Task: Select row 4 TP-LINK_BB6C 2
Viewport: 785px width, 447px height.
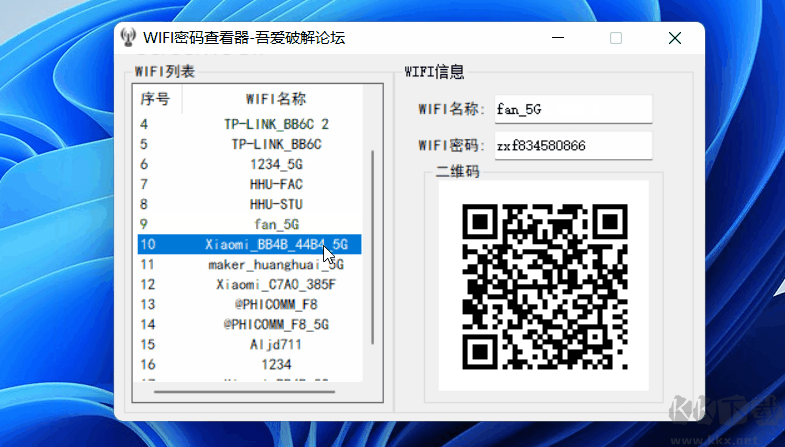Action: (249, 124)
